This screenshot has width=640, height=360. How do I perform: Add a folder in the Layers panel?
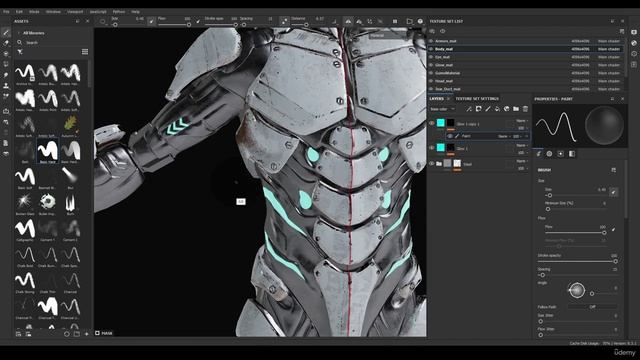point(516,109)
